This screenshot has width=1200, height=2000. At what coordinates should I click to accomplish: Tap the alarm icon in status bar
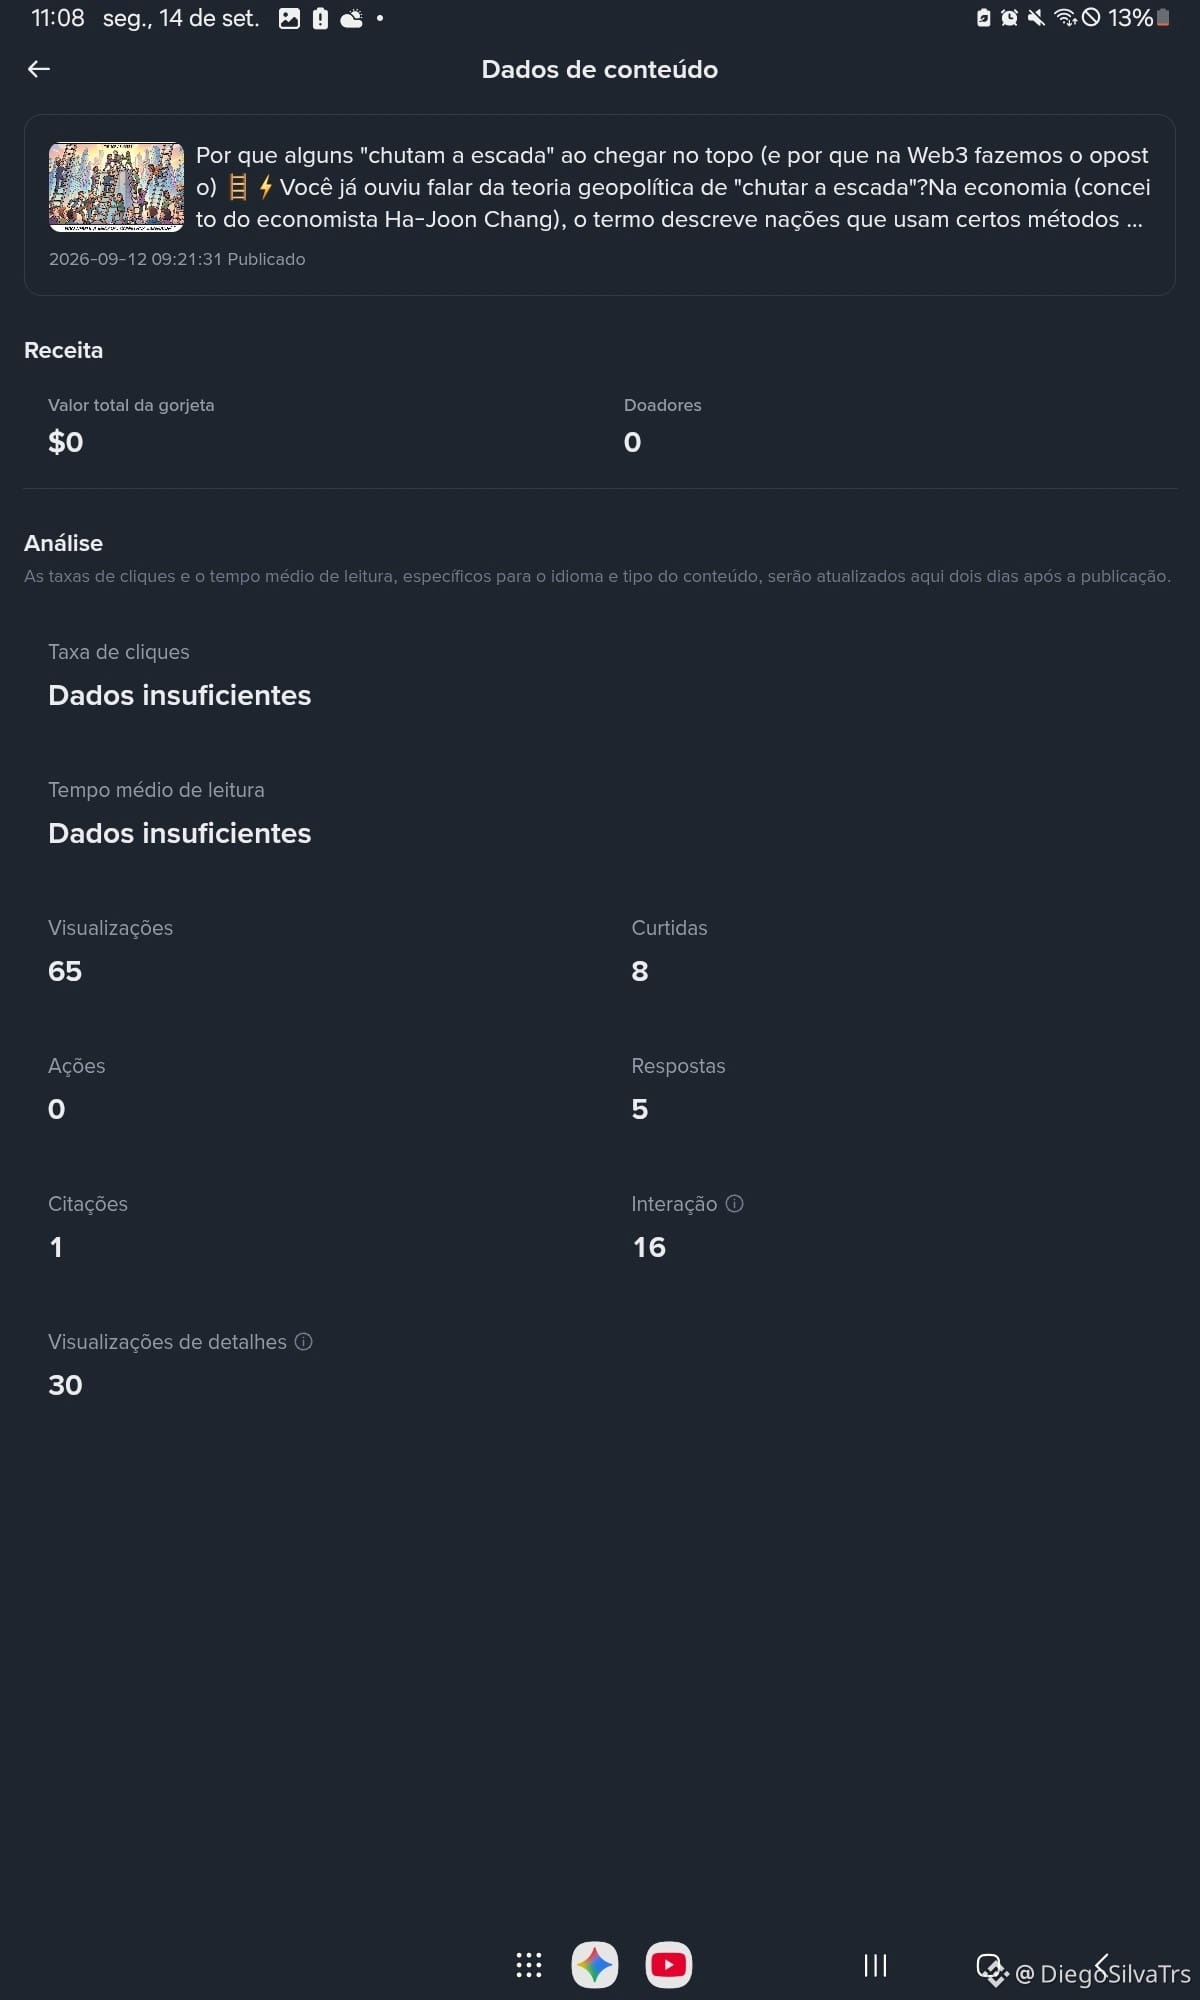pyautogui.click(x=1010, y=18)
